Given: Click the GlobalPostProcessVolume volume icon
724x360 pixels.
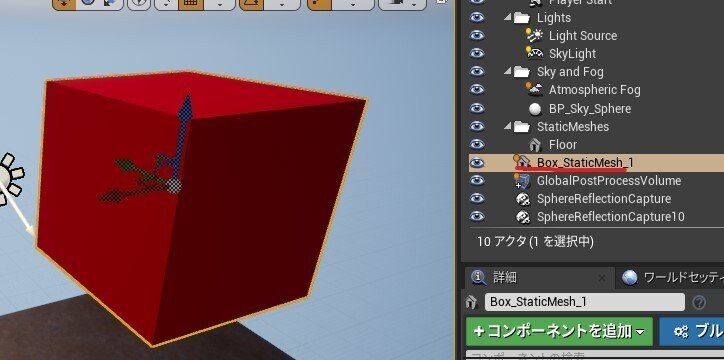Looking at the screenshot, I should pyautogui.click(x=522, y=180).
